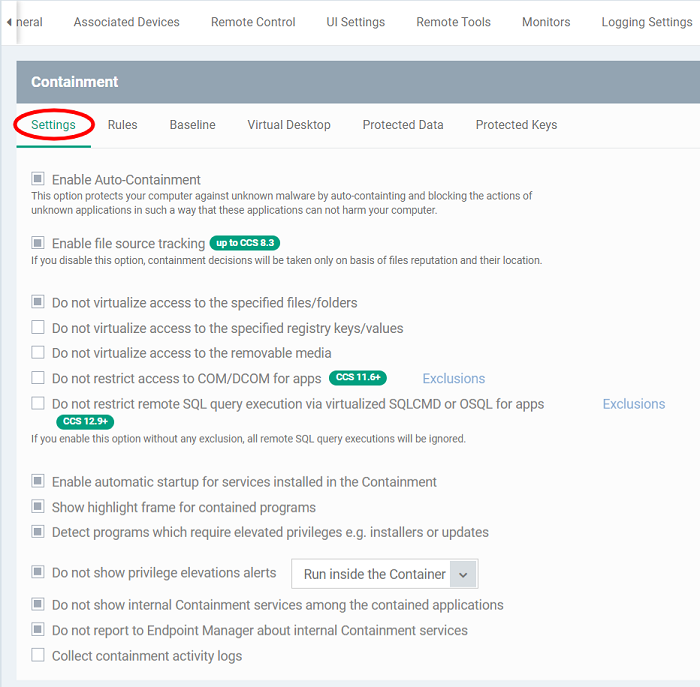Check do not restrict remote SQL query execution
Viewport: 700px width, 687px height.
coord(38,403)
